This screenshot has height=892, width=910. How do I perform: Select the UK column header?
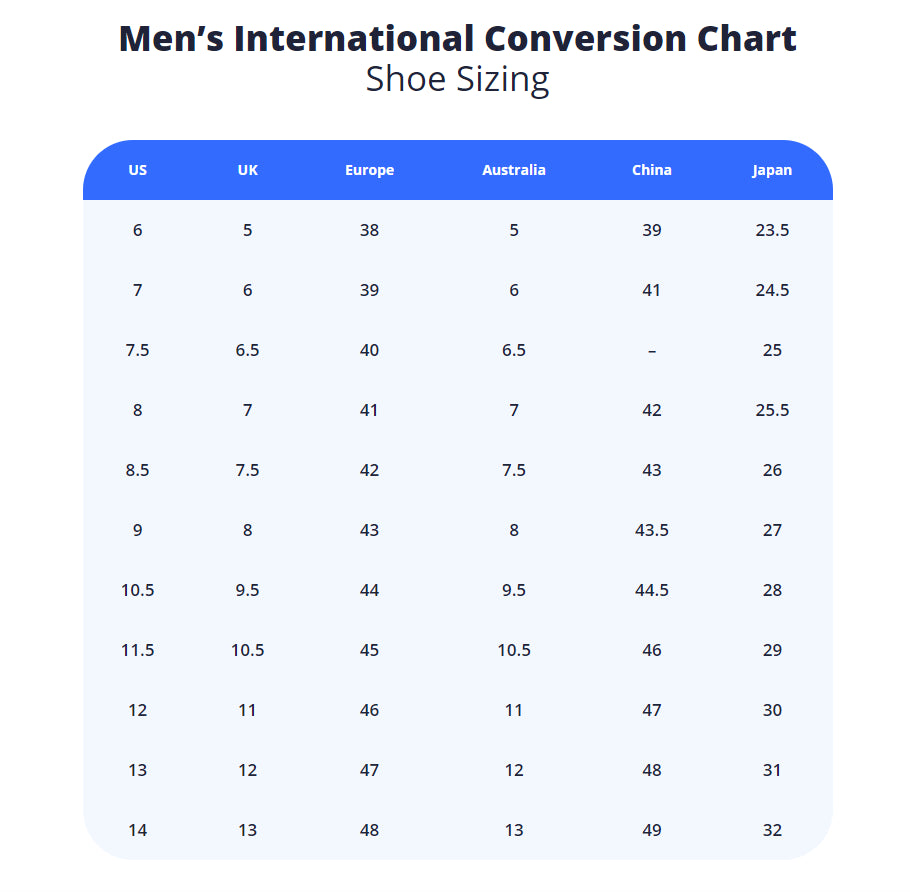248,170
